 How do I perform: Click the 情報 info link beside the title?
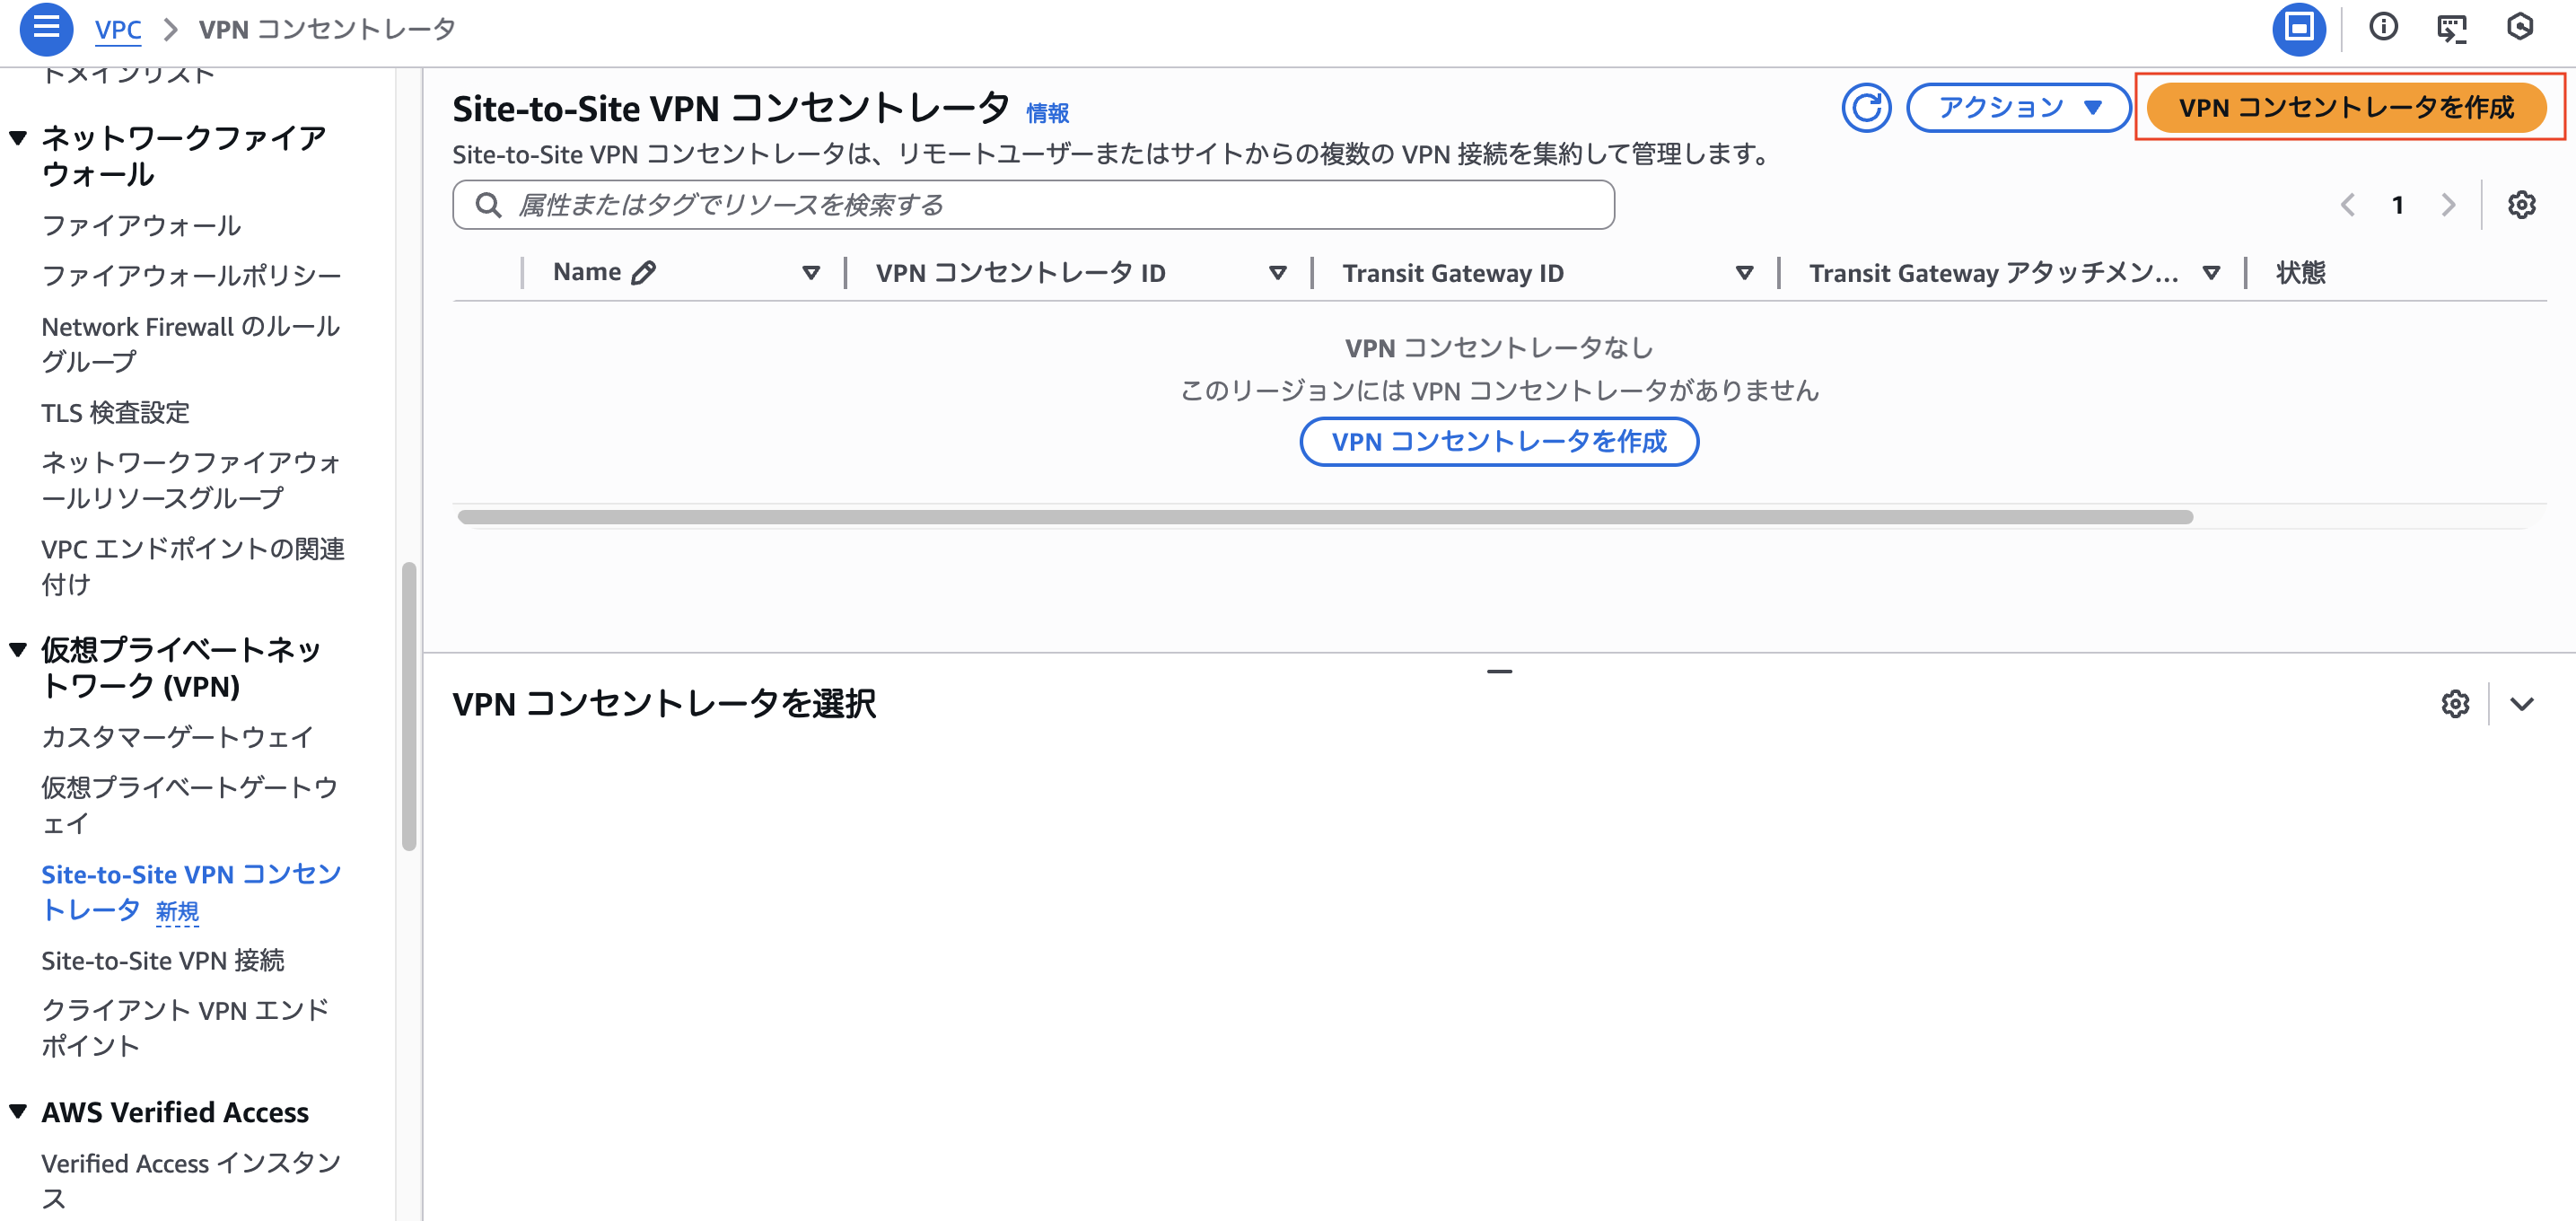(1047, 113)
